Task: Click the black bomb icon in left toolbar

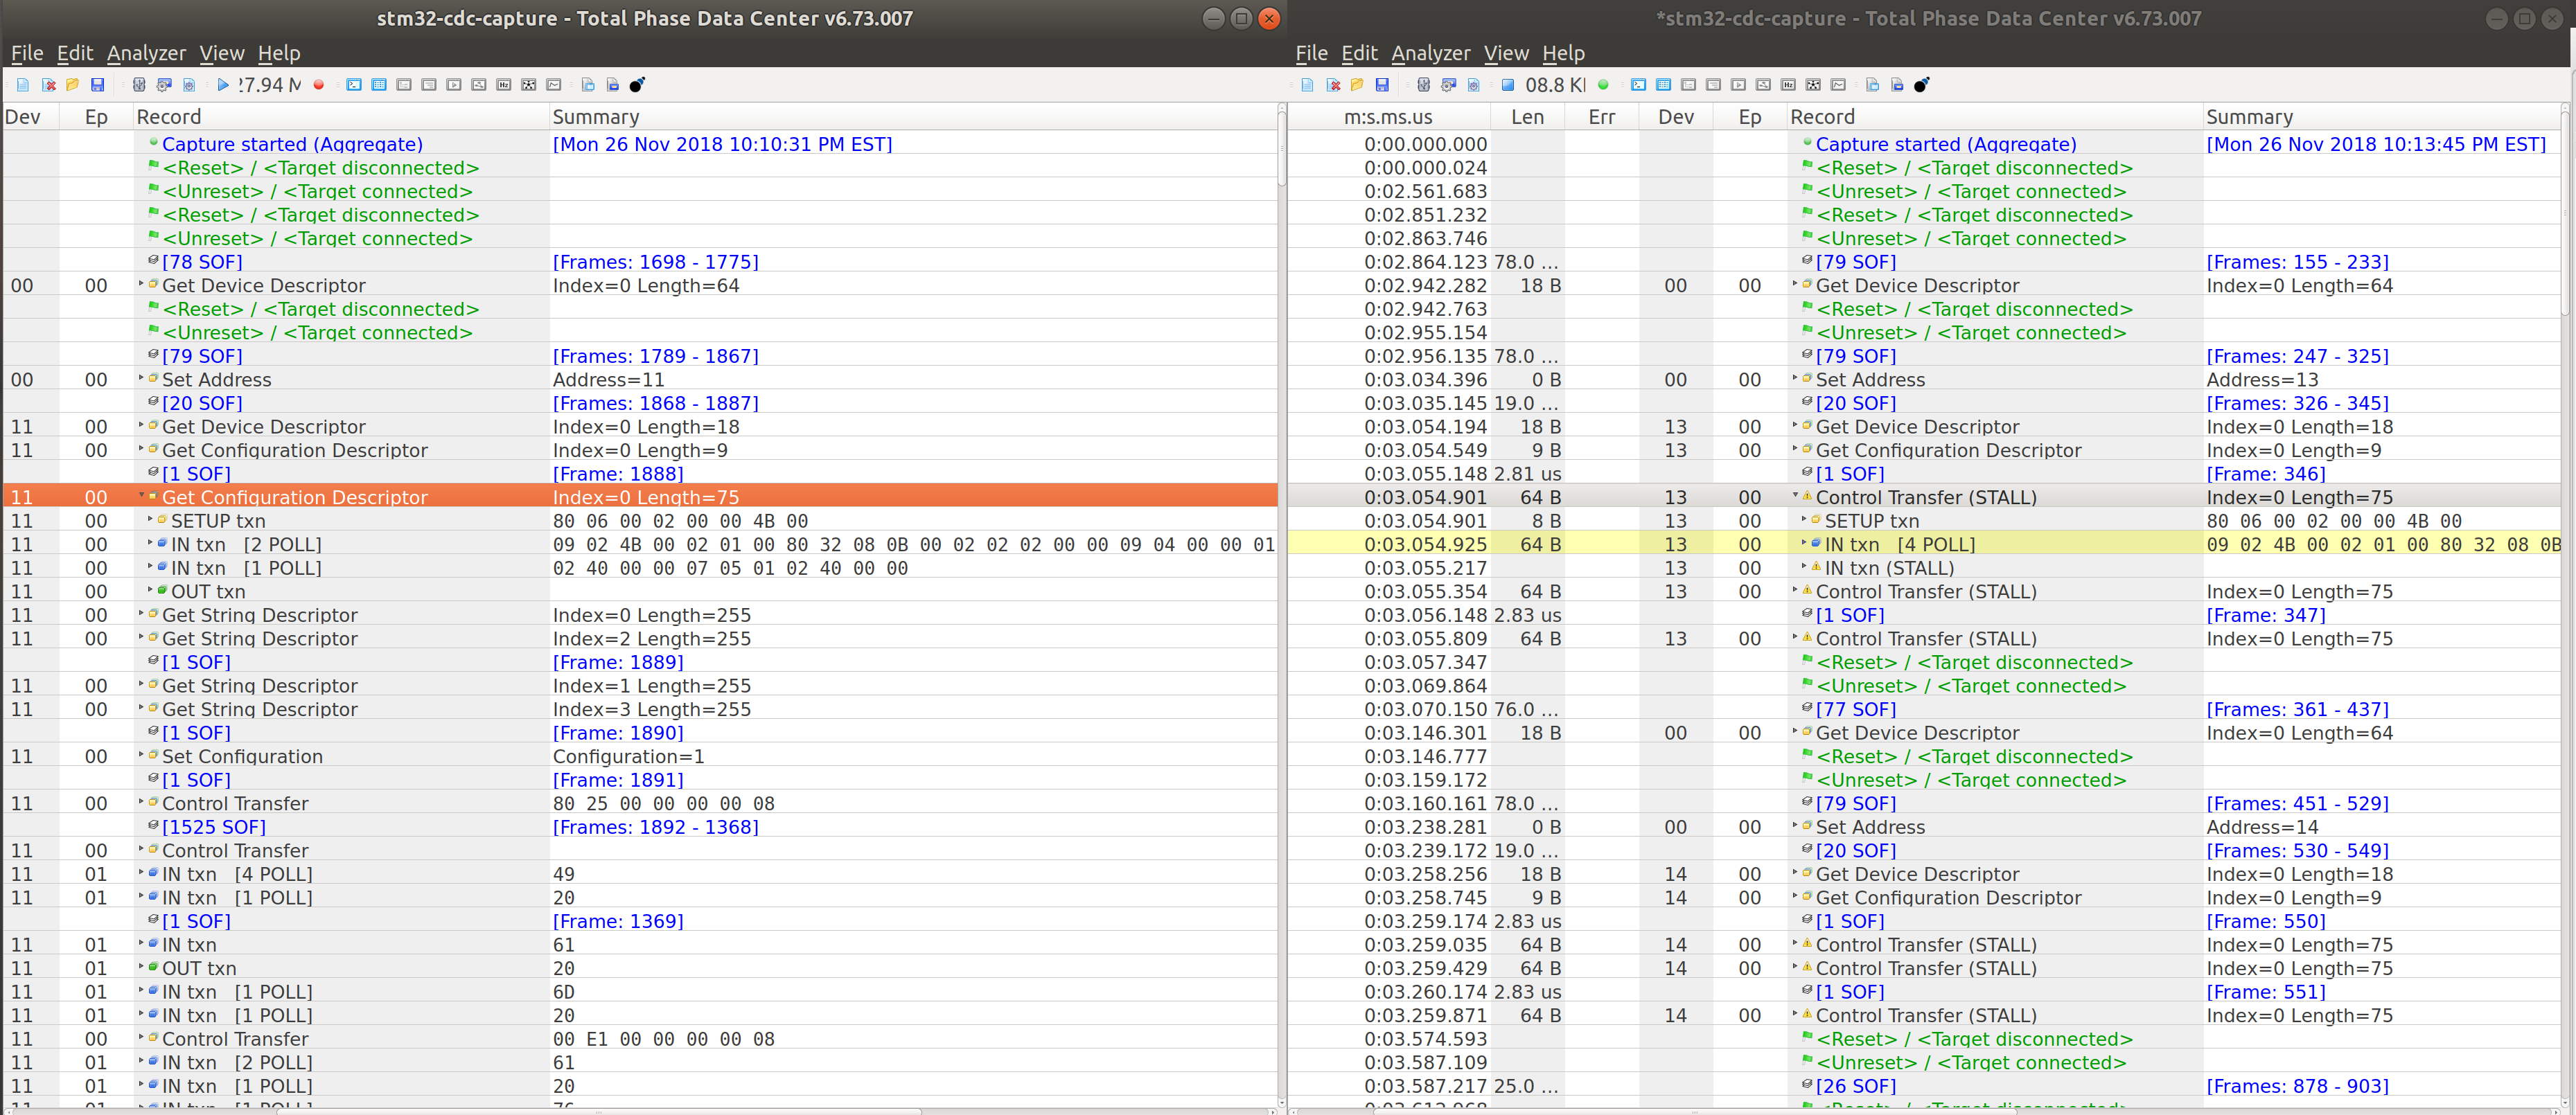Action: click(x=637, y=85)
